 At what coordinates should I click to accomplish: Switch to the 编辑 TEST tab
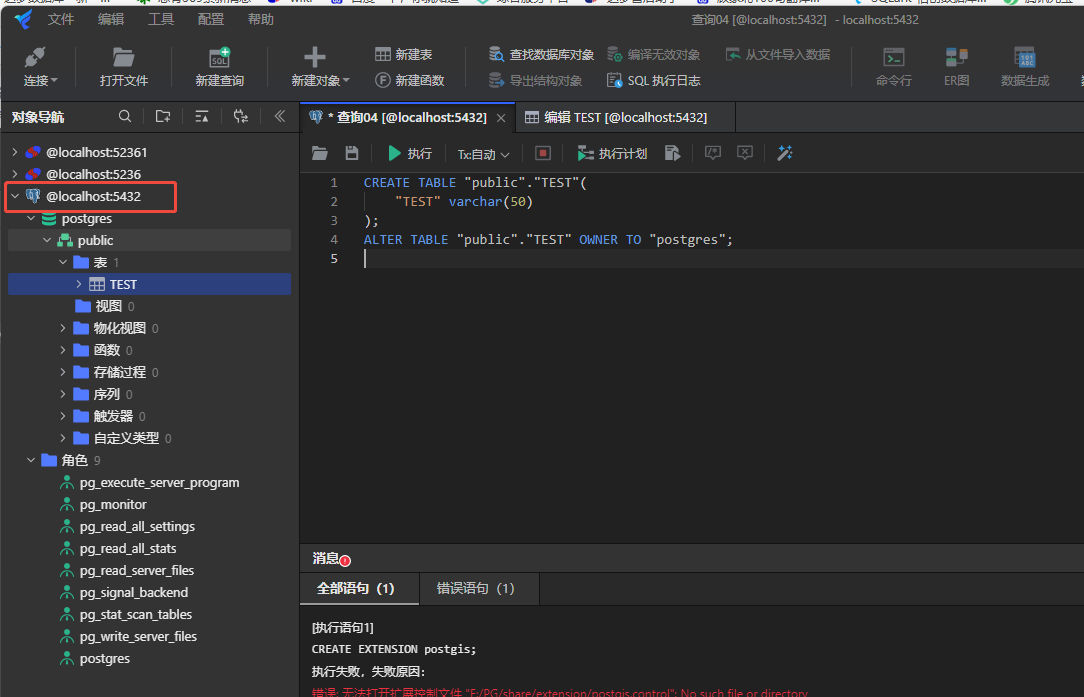pos(625,118)
